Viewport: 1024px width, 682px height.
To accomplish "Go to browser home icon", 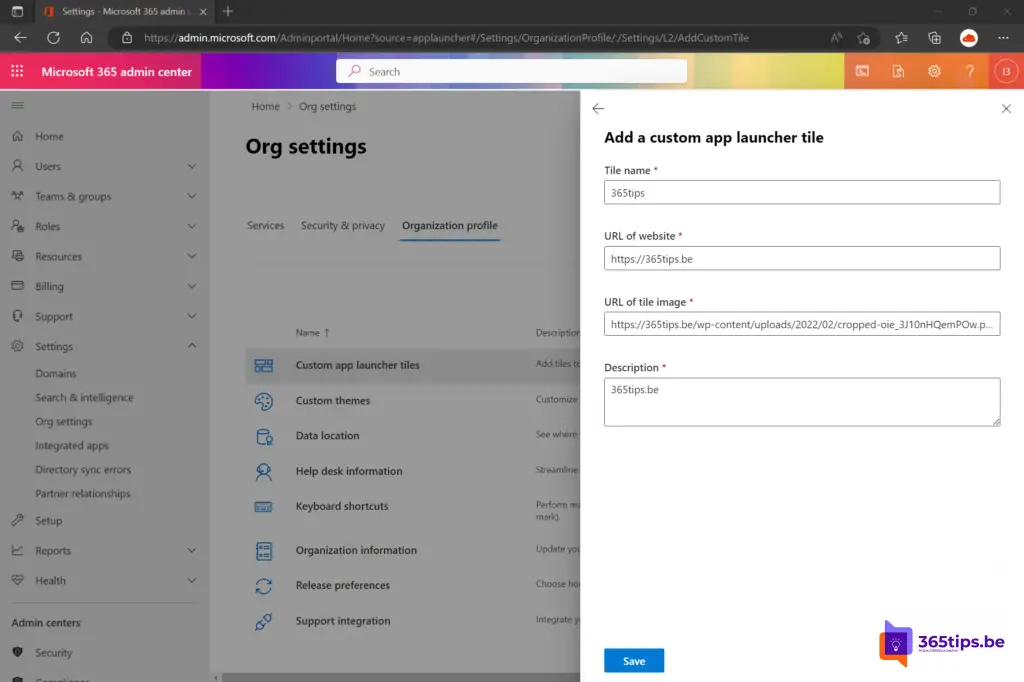I will click(86, 38).
